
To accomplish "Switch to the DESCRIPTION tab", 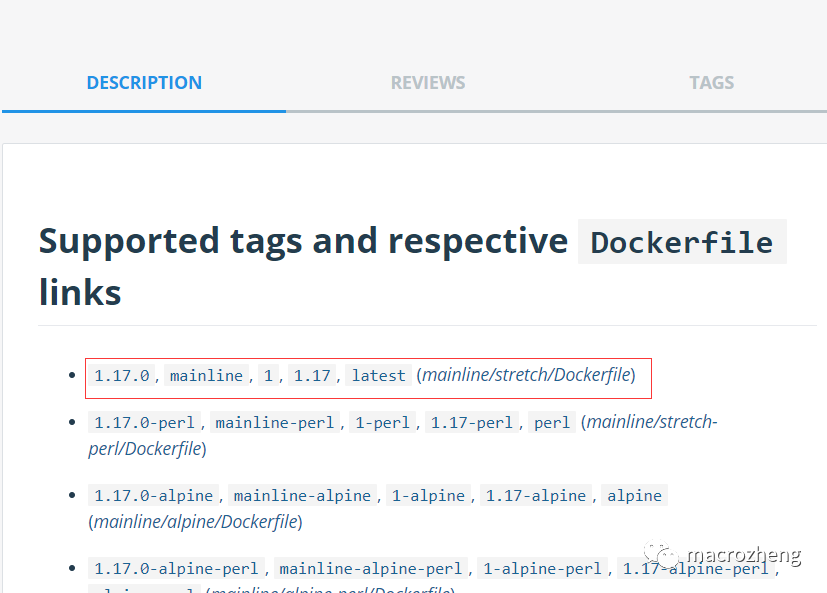I will [x=144, y=83].
